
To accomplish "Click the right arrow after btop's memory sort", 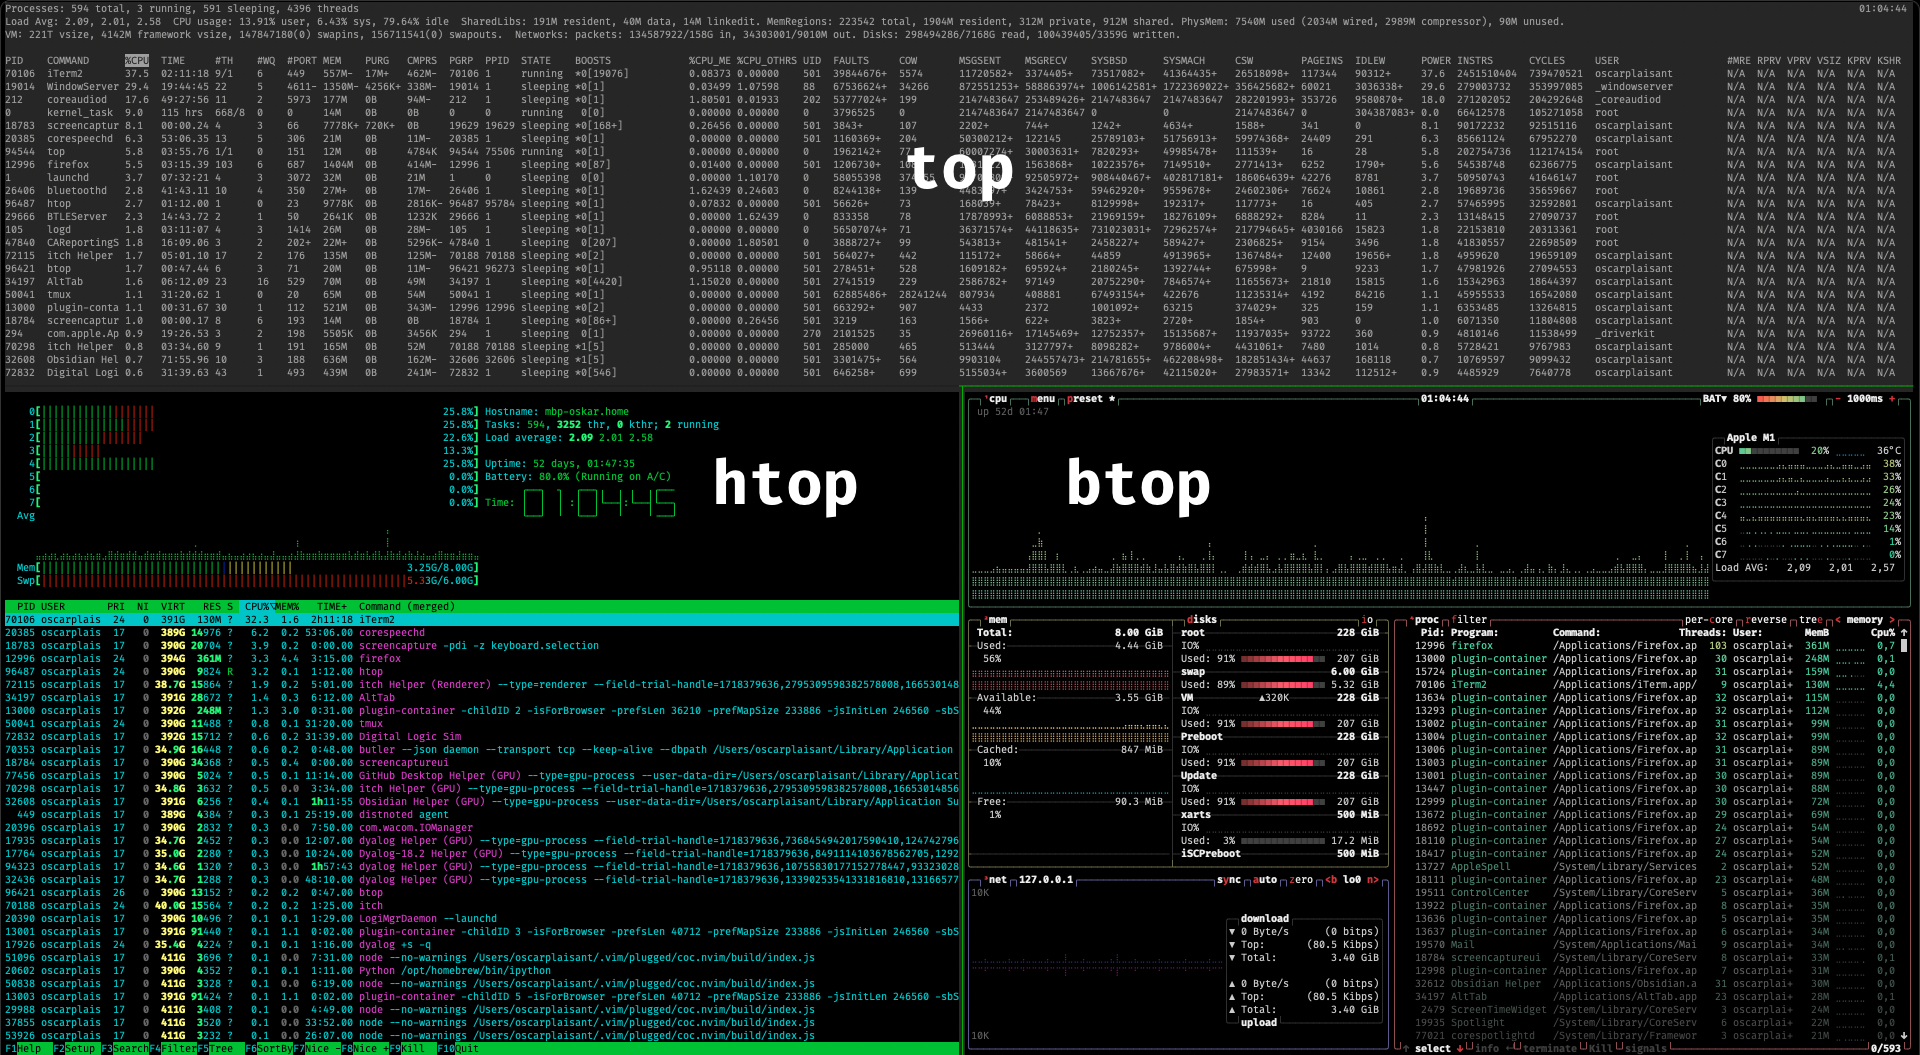I will coord(1892,620).
